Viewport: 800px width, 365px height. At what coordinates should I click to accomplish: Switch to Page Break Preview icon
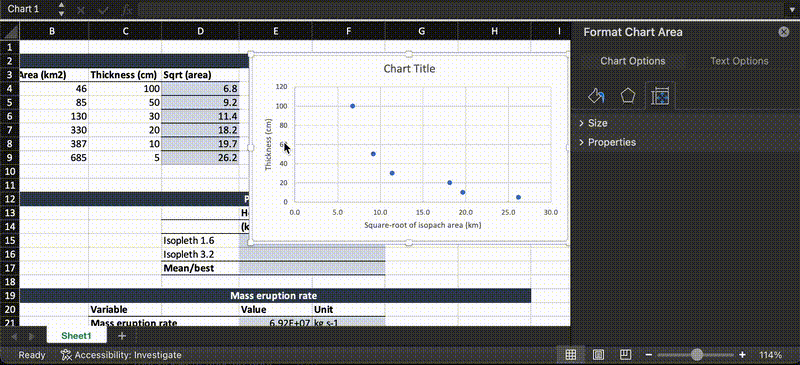[625, 354]
